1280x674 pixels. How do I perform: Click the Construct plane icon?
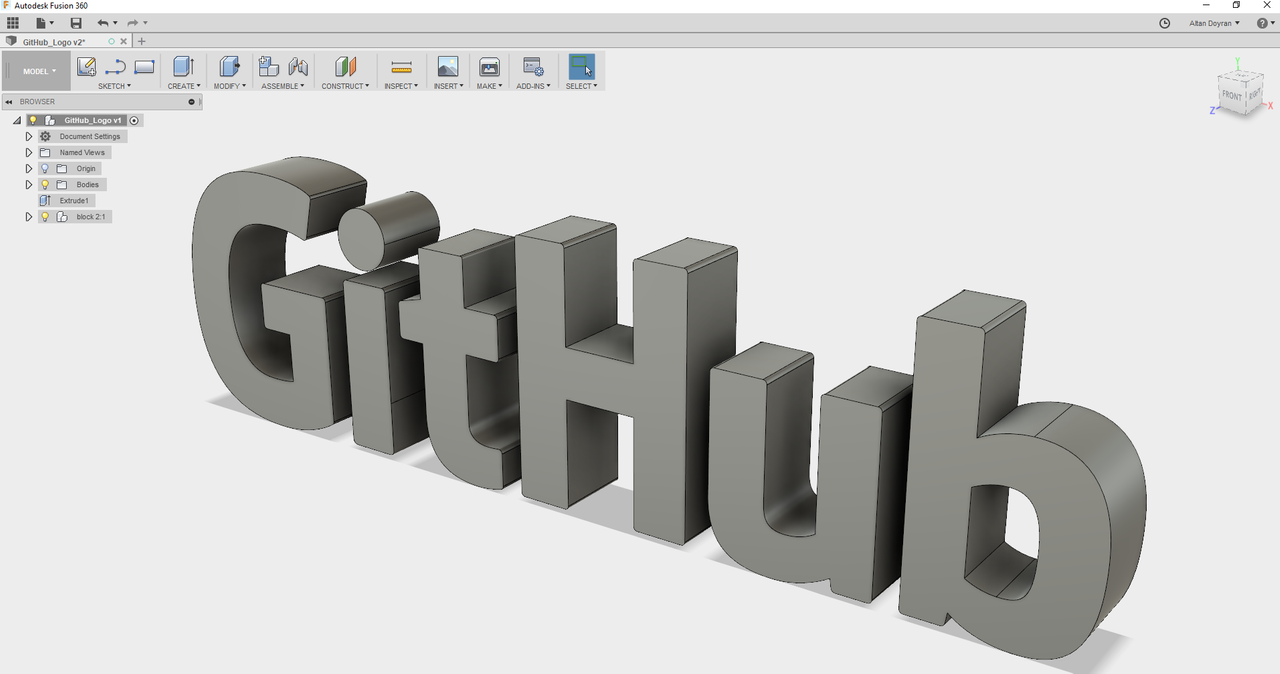[344, 67]
